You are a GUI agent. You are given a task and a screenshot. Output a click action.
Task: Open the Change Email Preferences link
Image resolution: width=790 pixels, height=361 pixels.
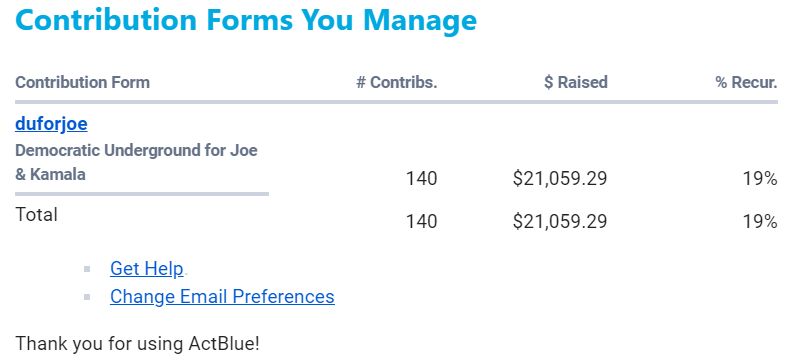[222, 297]
